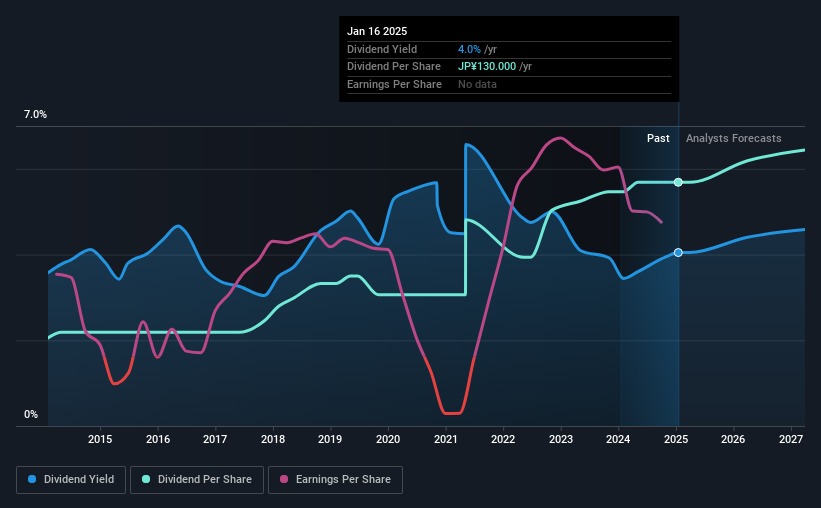This screenshot has height=508, width=821.
Task: Click the '7.0%' y-axis label
Action: (x=35, y=114)
